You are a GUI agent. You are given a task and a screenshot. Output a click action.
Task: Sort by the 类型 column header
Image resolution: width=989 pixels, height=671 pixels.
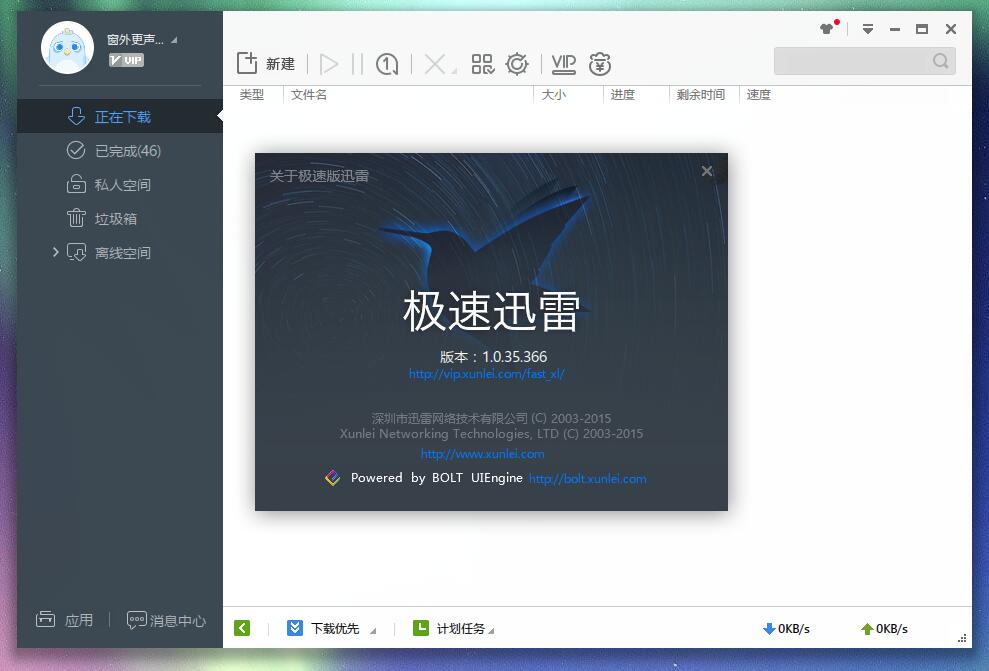click(252, 95)
